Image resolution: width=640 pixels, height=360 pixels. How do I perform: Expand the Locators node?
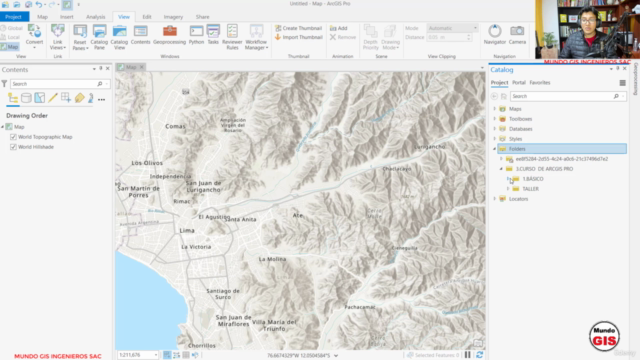point(495,199)
